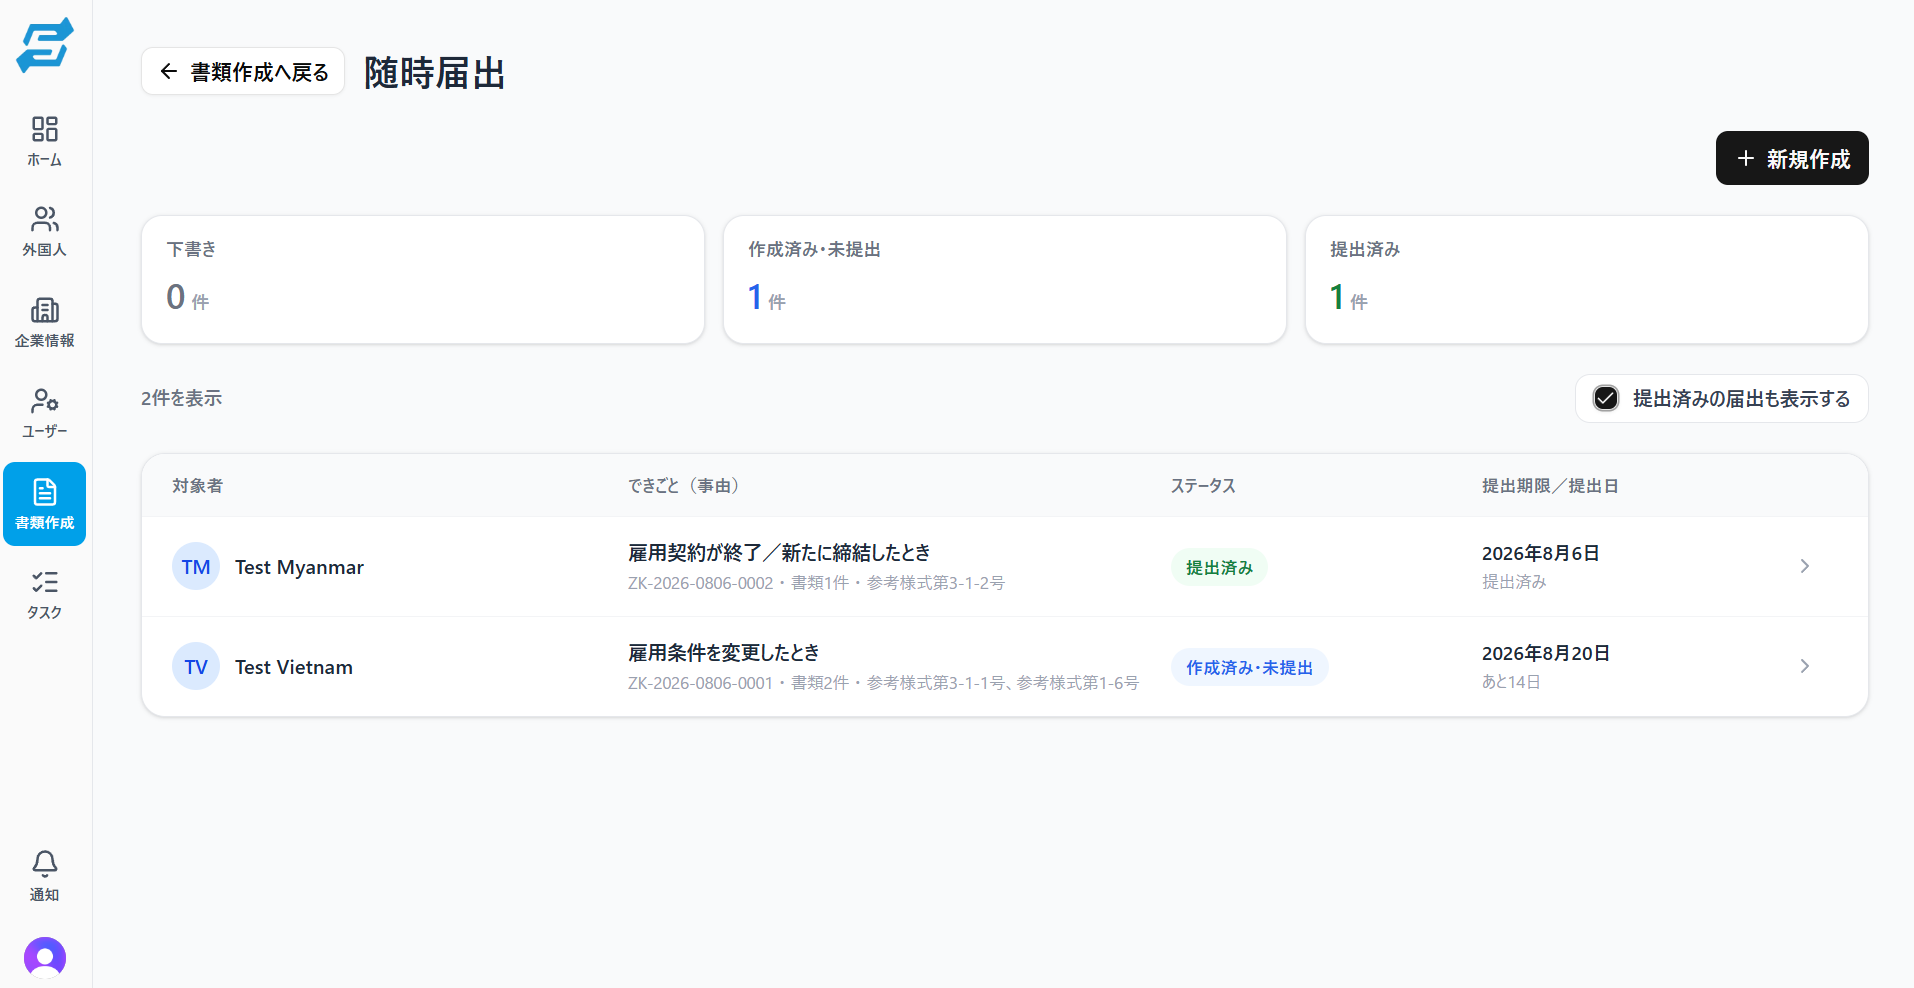
Task: Click ZK-2026-0806-0001 reference line
Action: (x=883, y=683)
